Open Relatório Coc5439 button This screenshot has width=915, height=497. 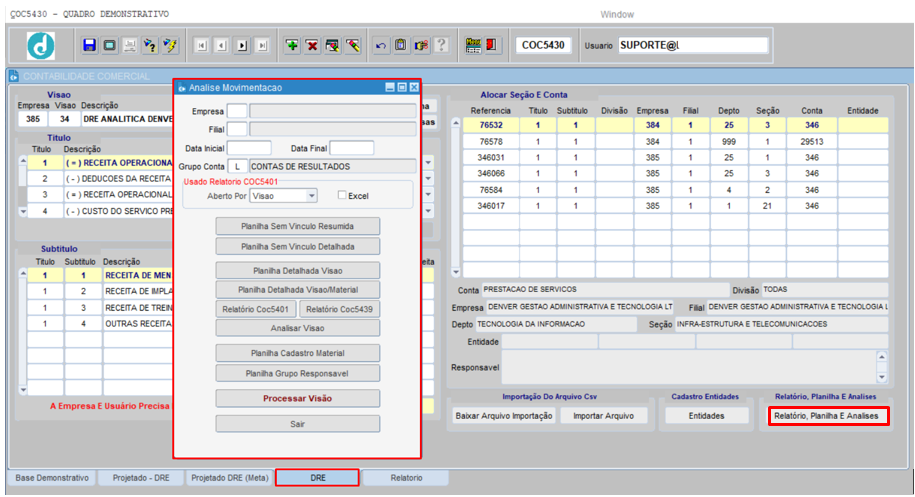pos(340,309)
